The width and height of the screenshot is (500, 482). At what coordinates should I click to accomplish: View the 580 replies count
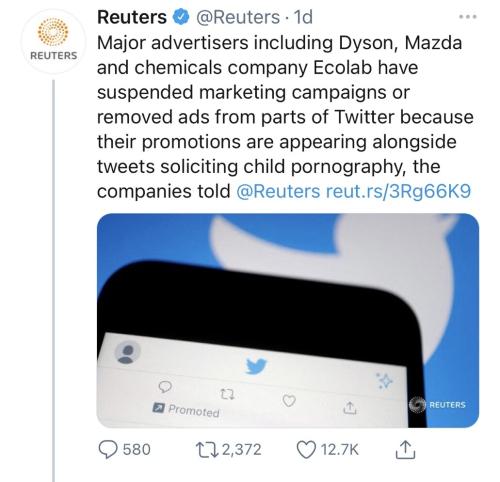click(137, 450)
